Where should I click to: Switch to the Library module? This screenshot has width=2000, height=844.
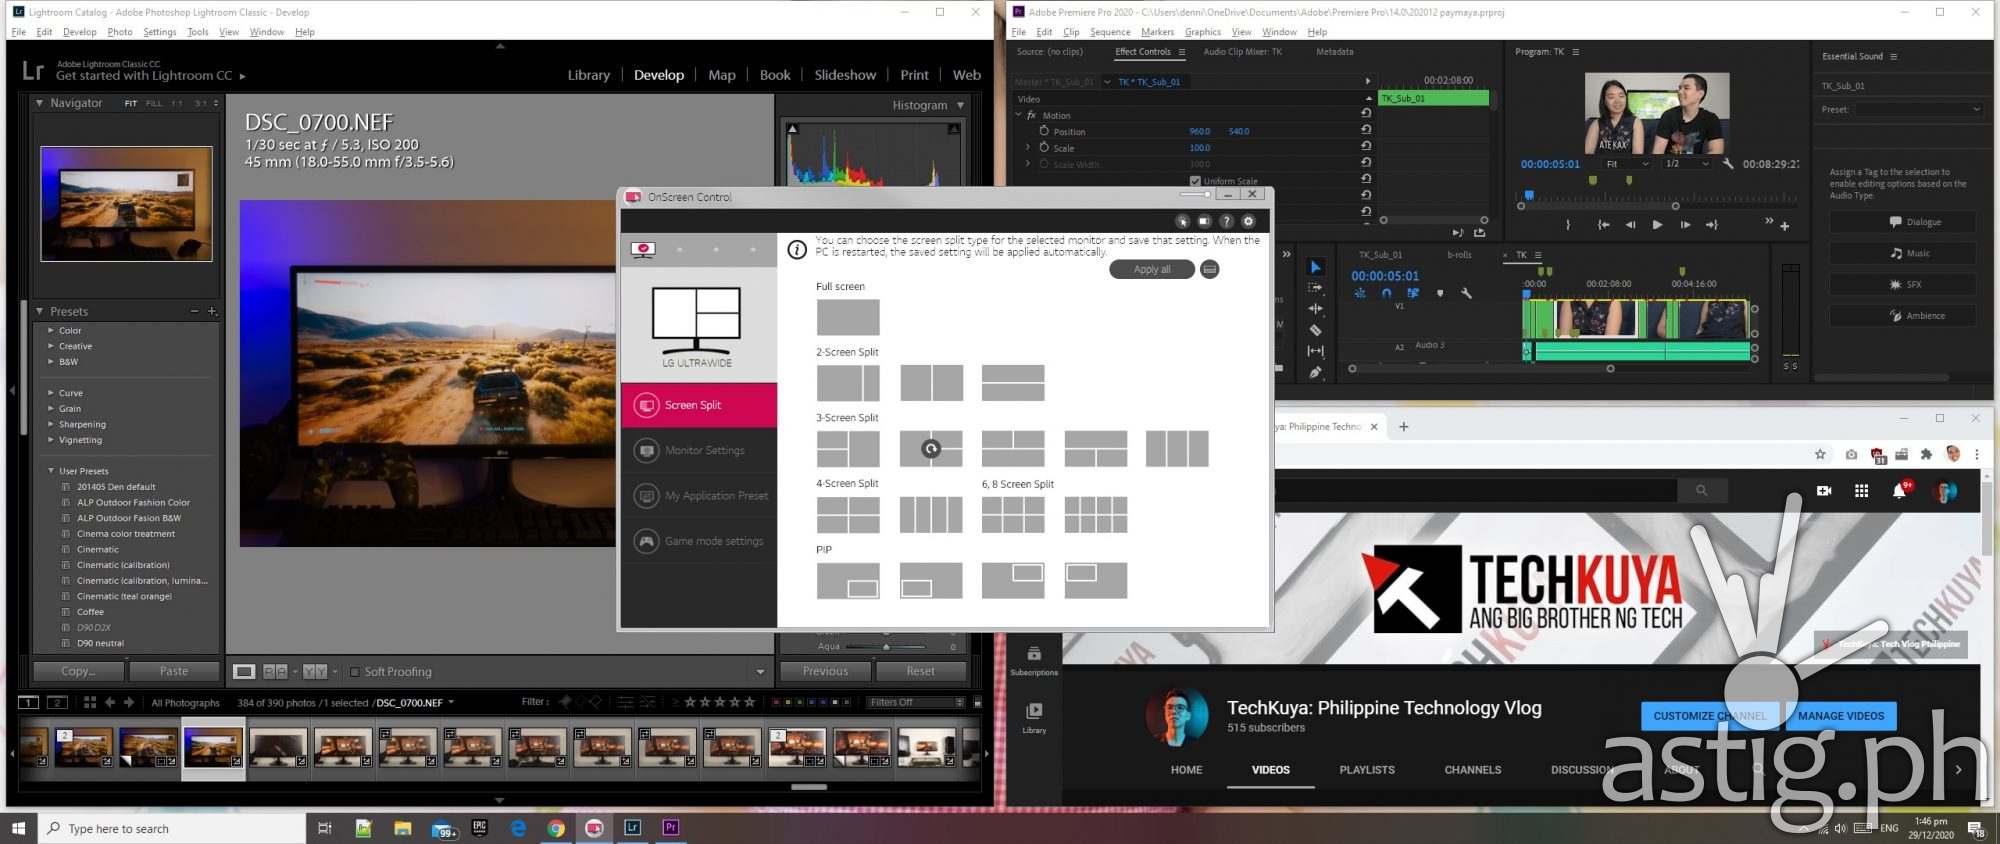coord(588,75)
